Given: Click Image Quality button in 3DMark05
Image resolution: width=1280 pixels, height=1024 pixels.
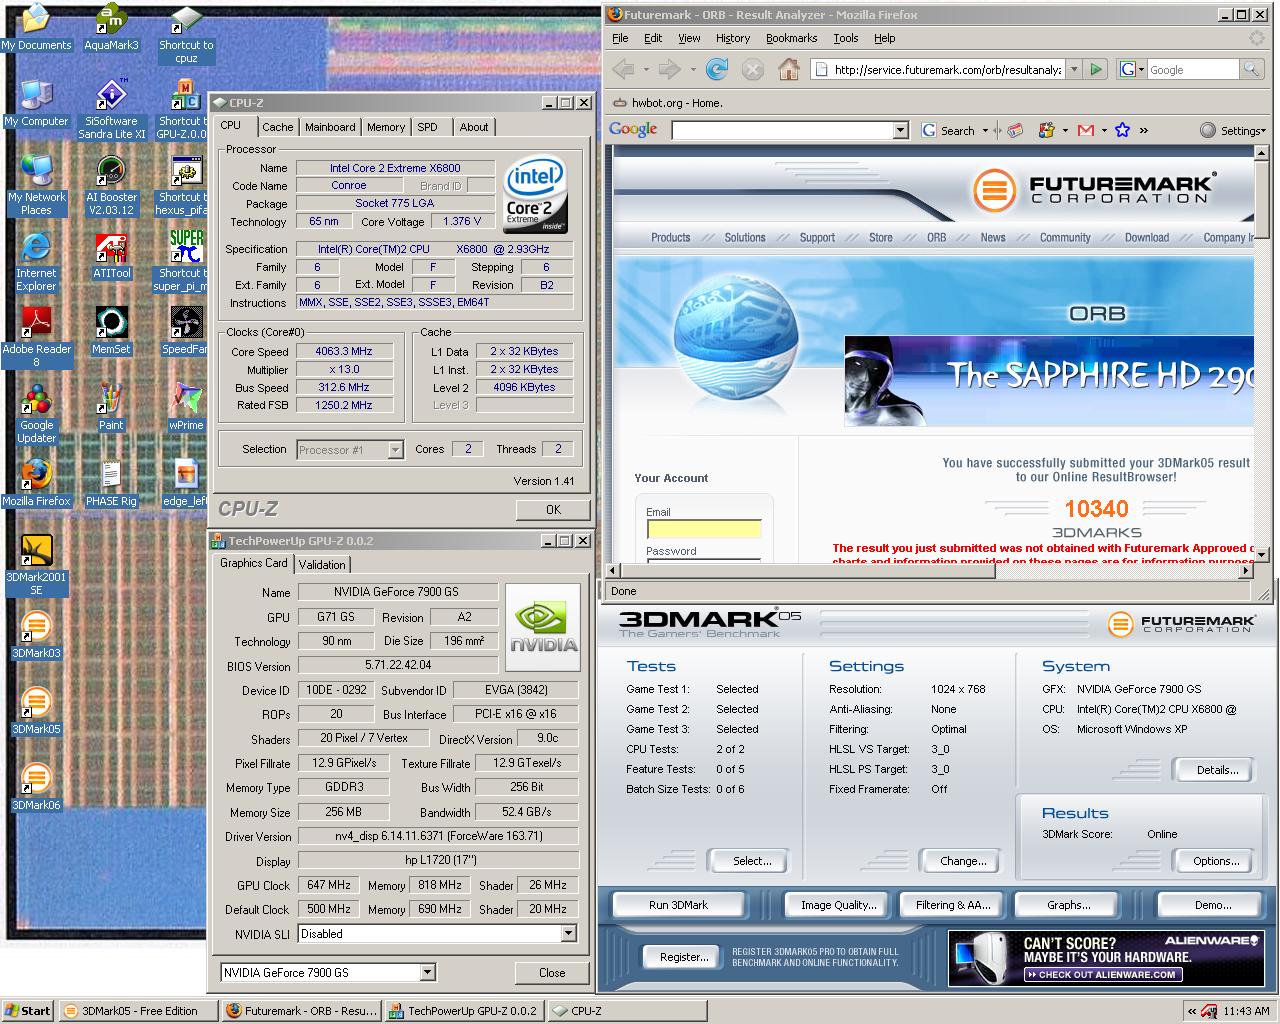Looking at the screenshot, I should [x=838, y=905].
